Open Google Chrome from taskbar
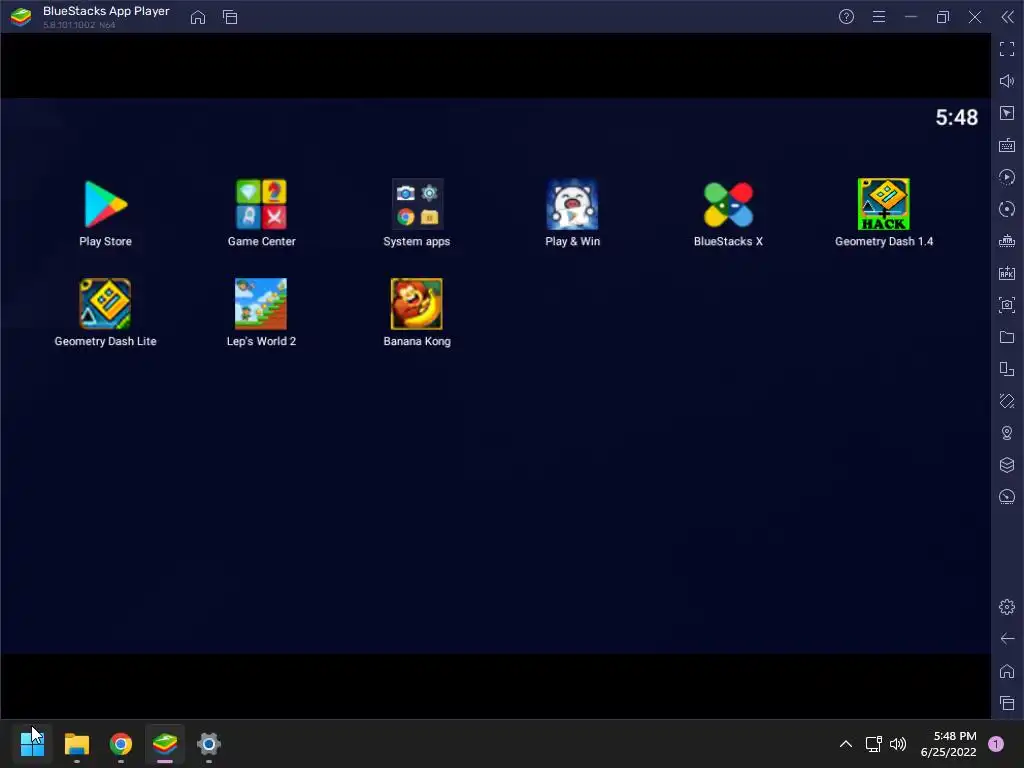The height and width of the screenshot is (768, 1024). [x=121, y=744]
